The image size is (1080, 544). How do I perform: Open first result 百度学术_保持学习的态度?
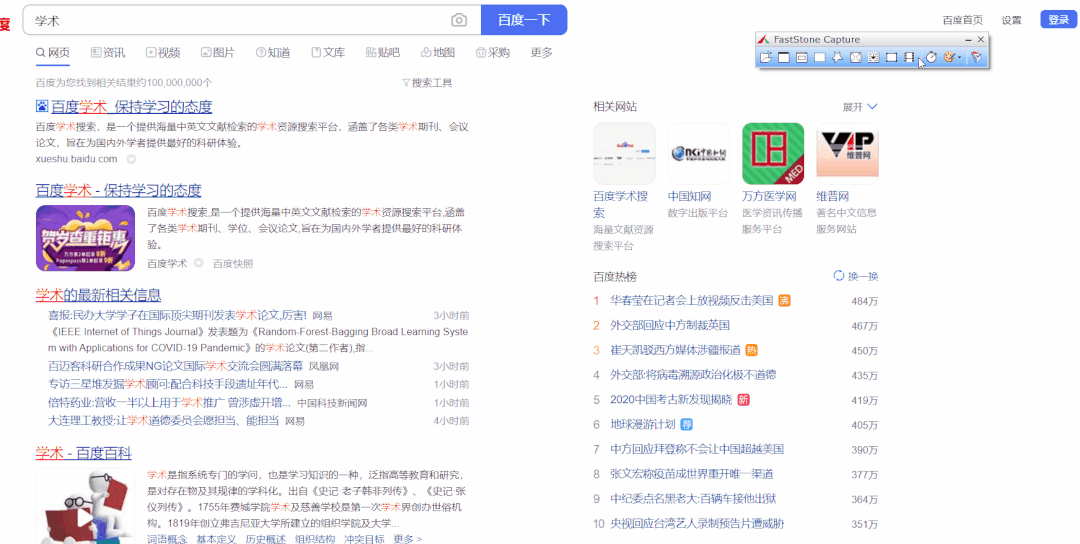[132, 106]
